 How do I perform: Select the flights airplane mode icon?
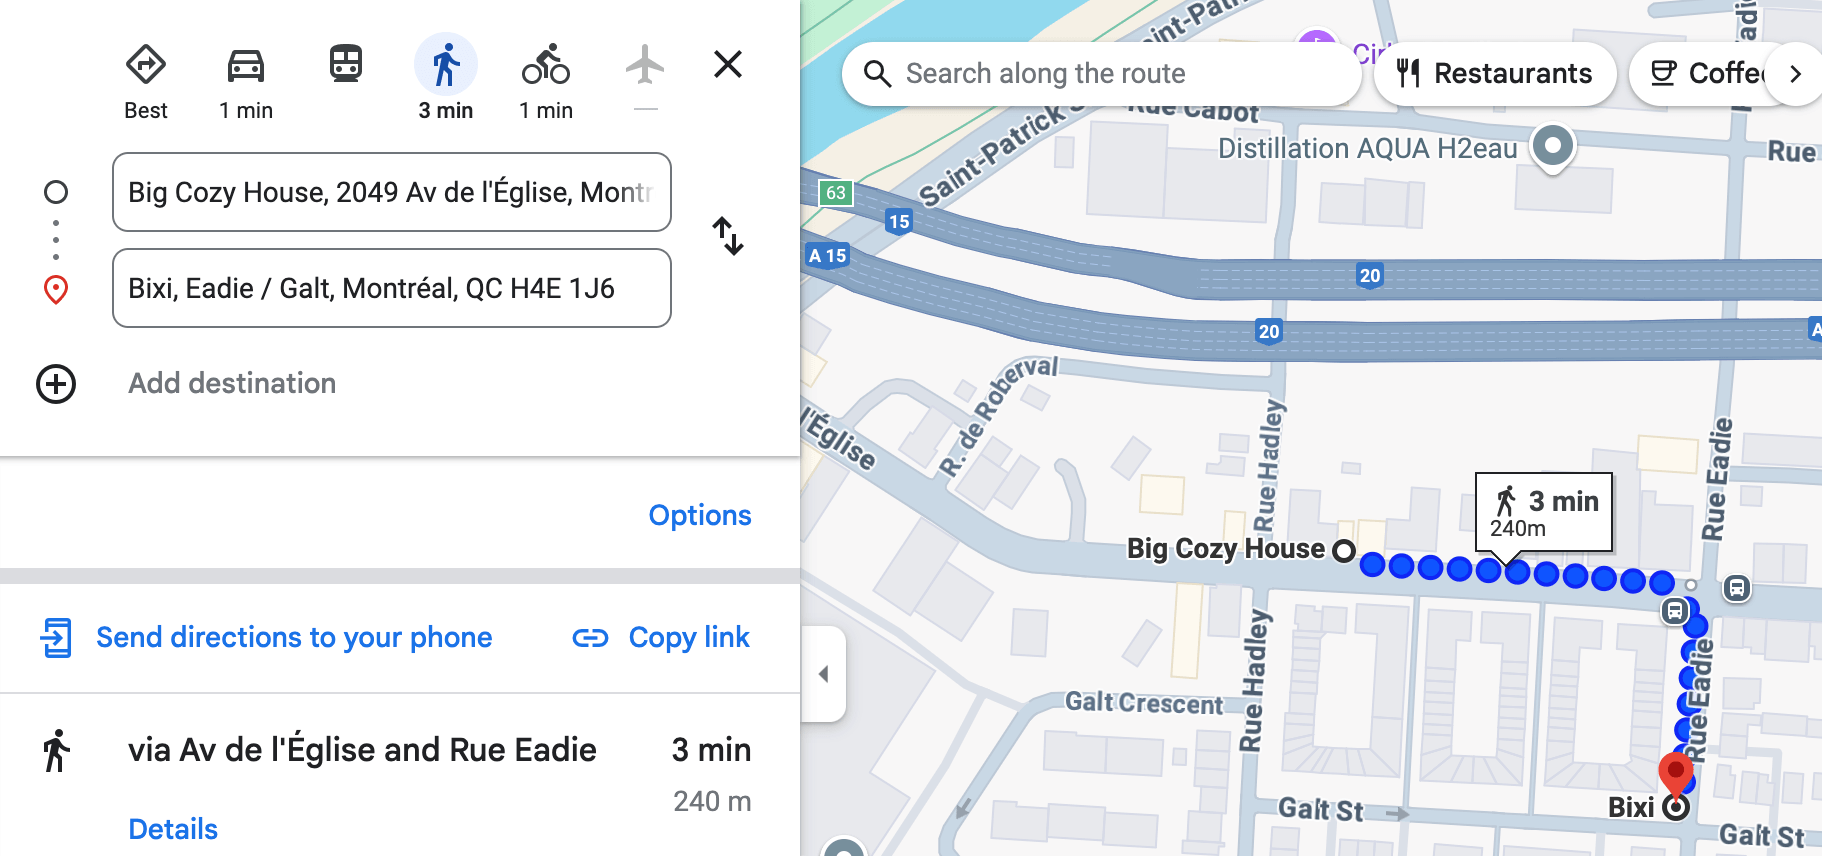pyautogui.click(x=645, y=66)
